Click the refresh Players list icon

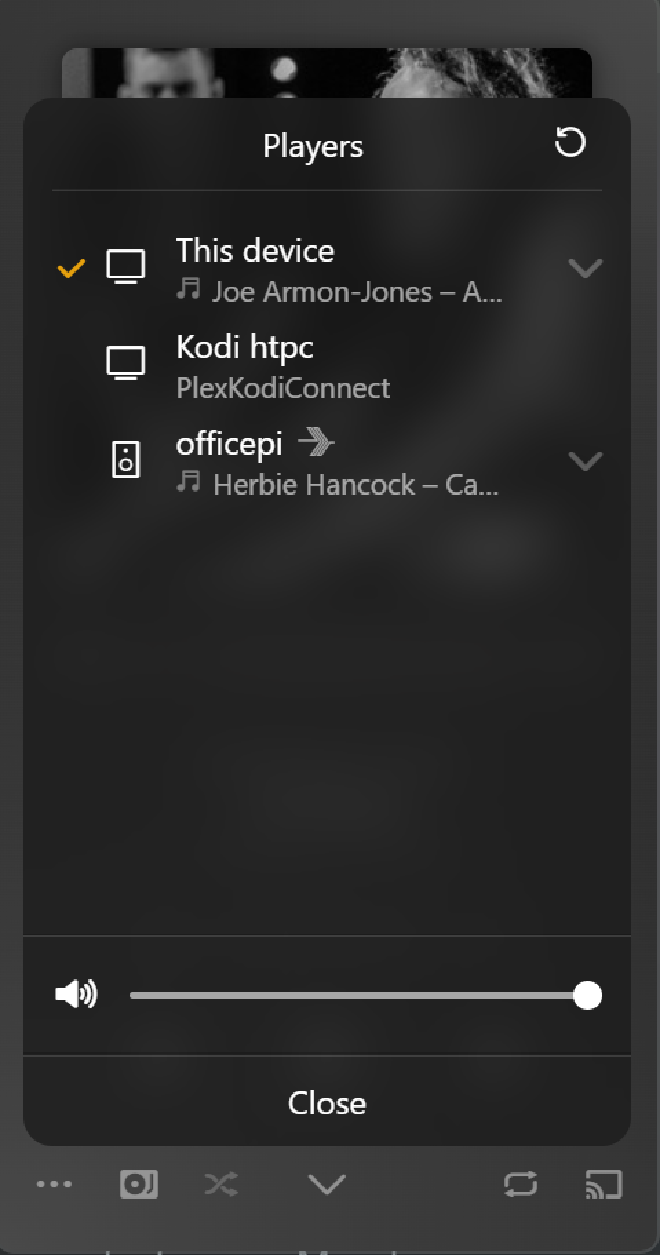(x=570, y=144)
